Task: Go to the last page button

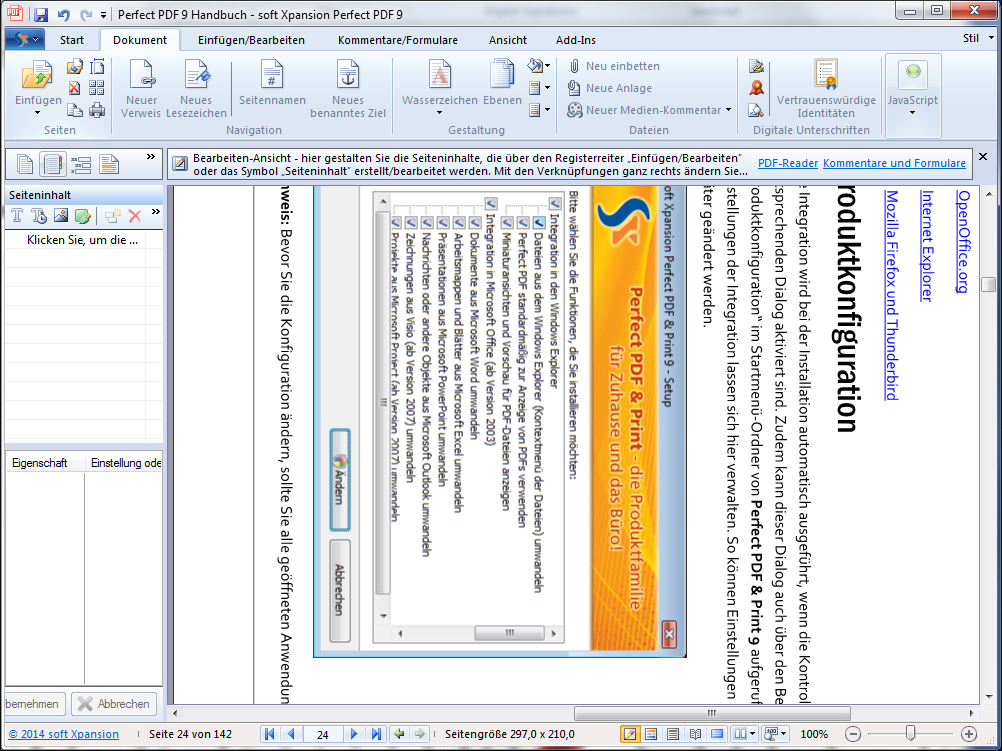Action: pyautogui.click(x=376, y=734)
